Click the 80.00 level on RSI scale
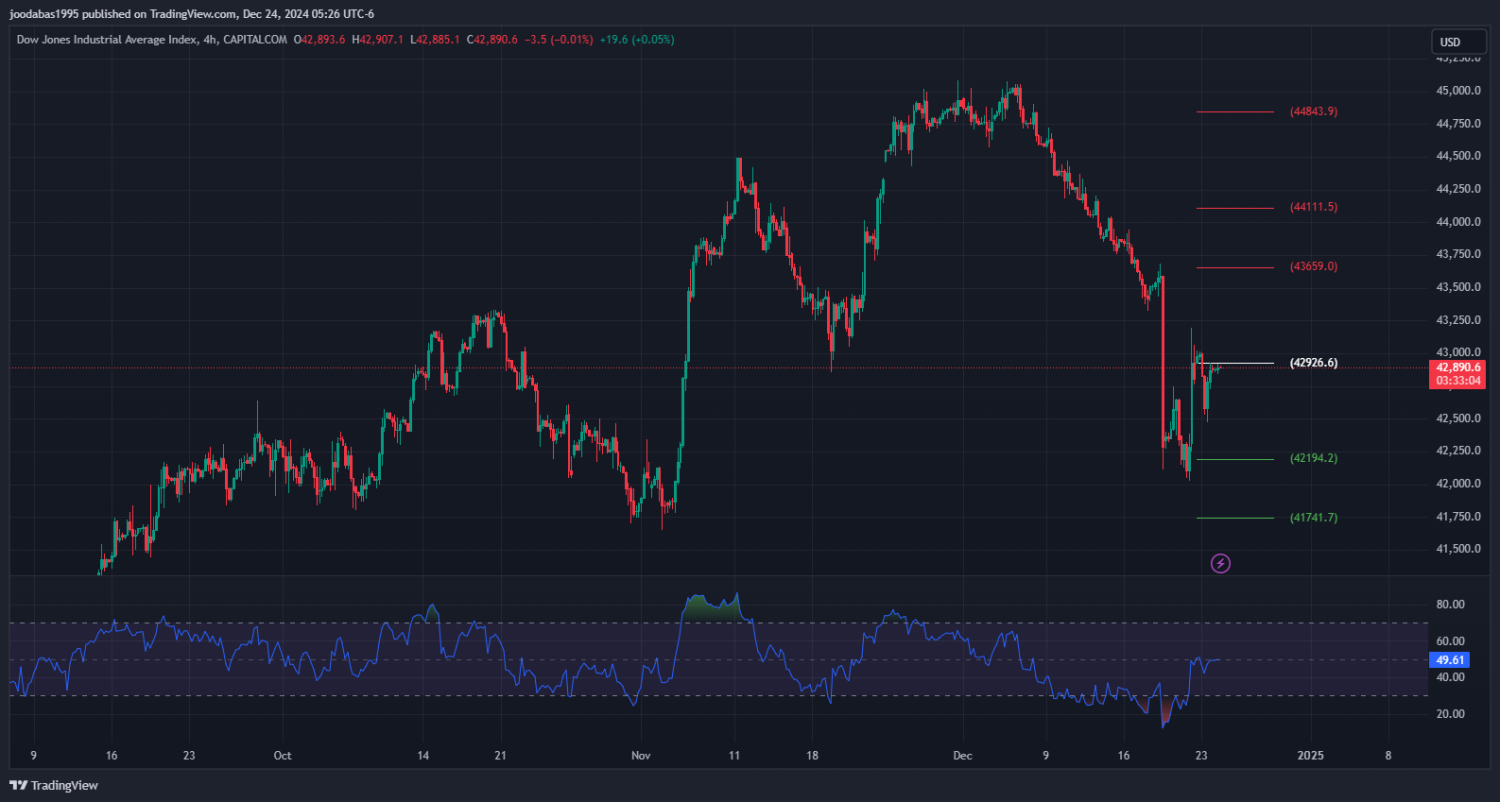 tap(1450, 605)
